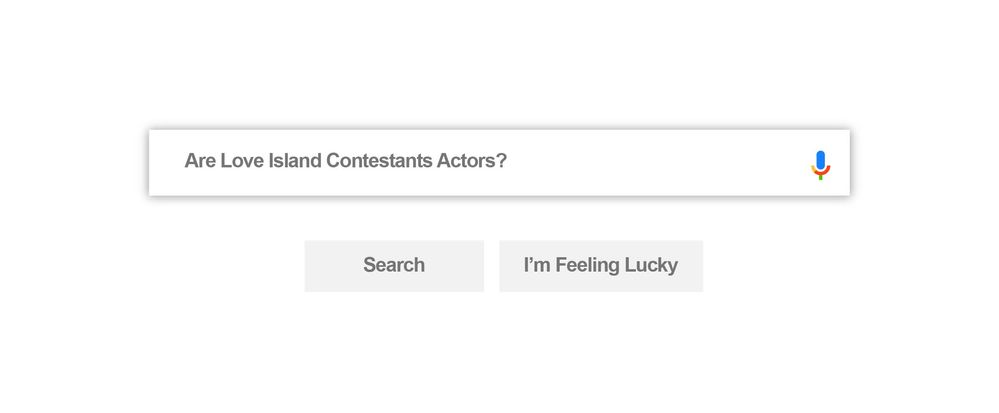Screen dimensions: 999x413
Task: Try your luck with I'm Feeling Lucky
Action: 601,266
